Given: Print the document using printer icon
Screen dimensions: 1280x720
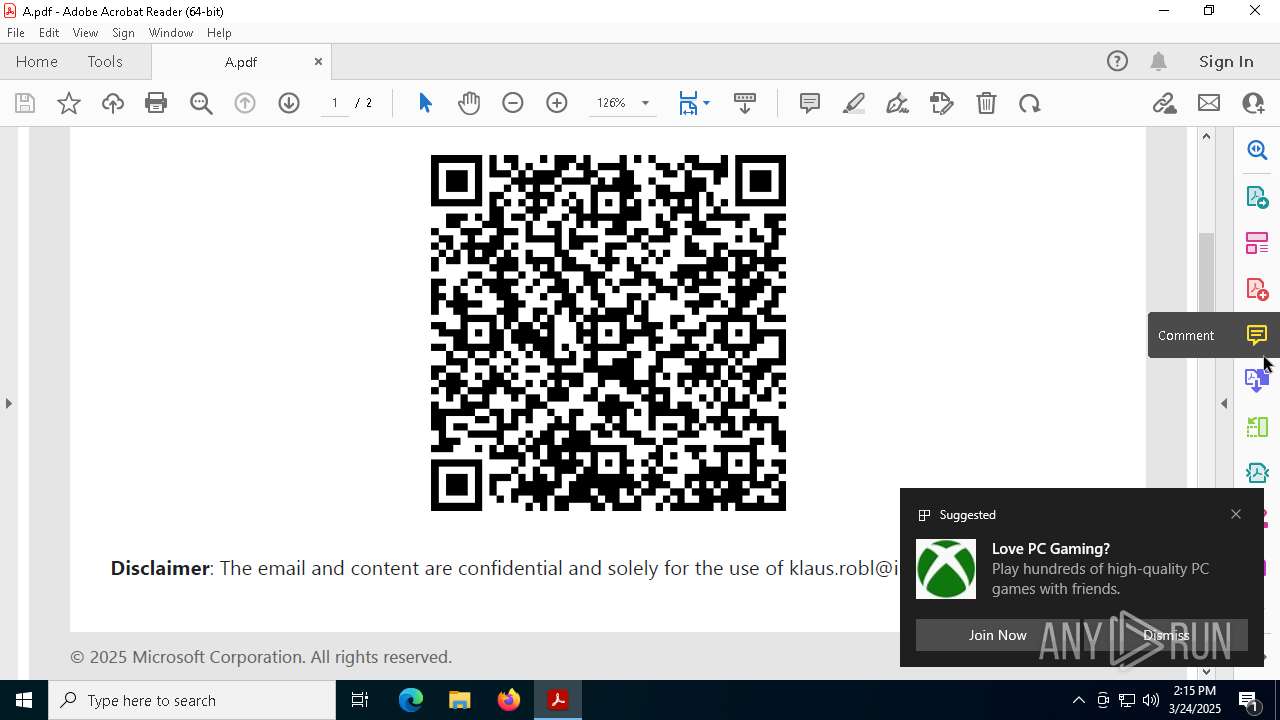Looking at the screenshot, I should click(156, 103).
